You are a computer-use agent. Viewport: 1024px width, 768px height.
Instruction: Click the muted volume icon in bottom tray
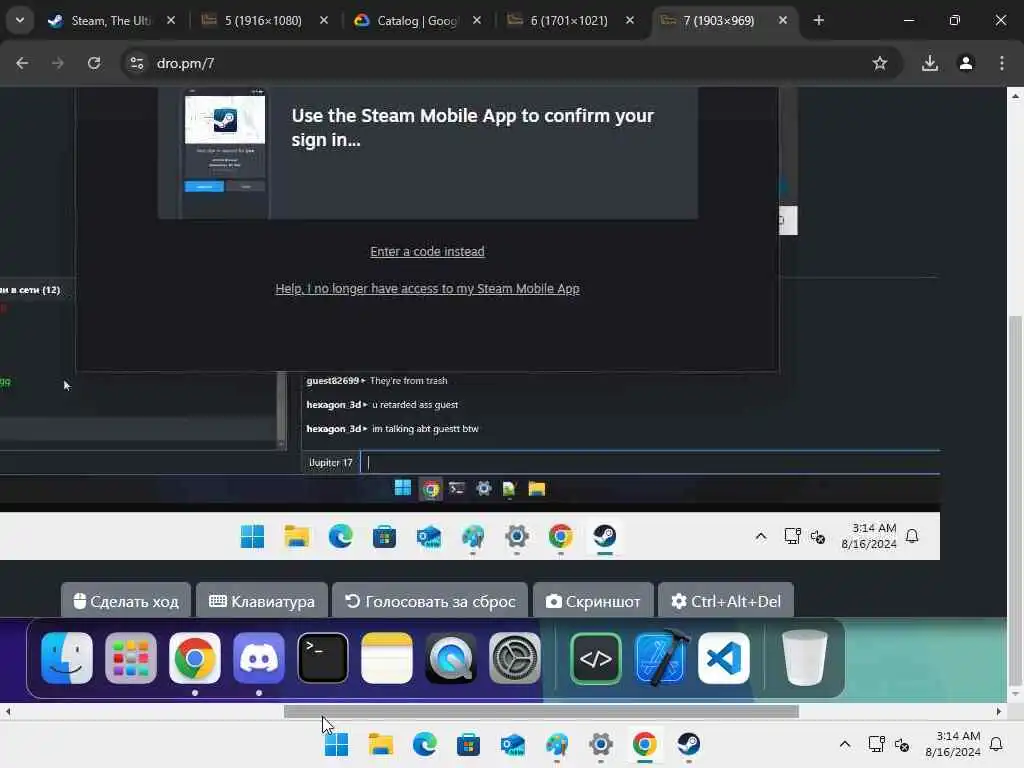coord(902,744)
